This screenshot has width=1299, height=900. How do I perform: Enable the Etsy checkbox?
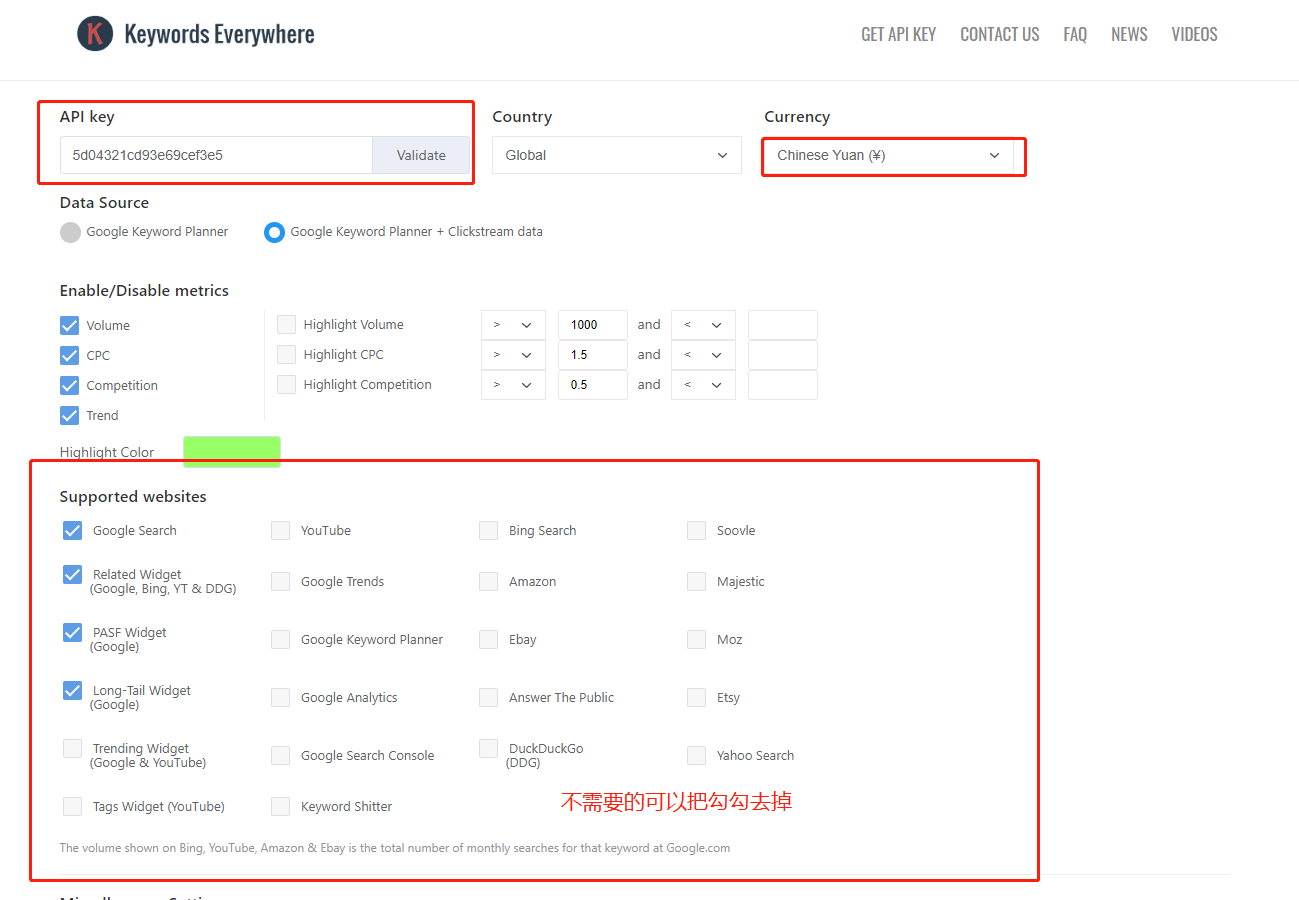tap(696, 697)
